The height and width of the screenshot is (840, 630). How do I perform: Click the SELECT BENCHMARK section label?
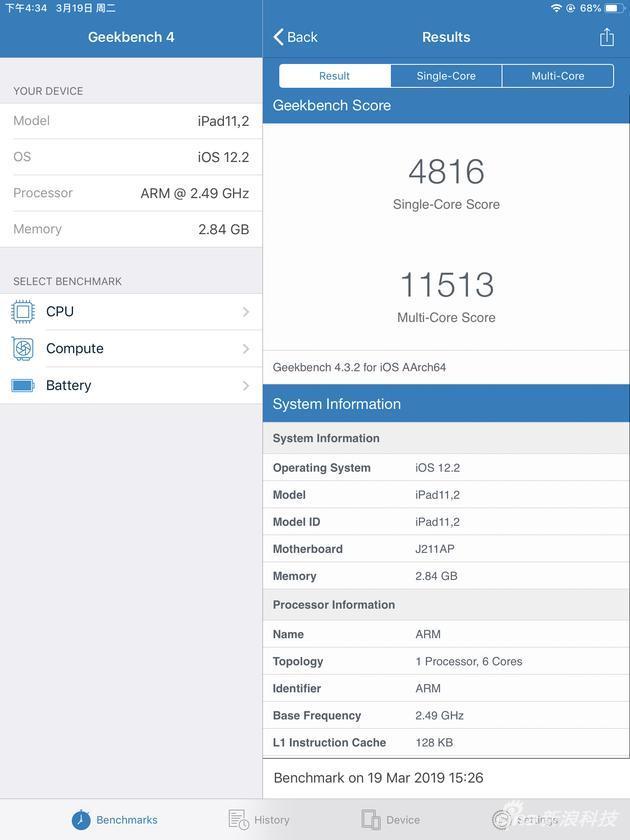(68, 282)
